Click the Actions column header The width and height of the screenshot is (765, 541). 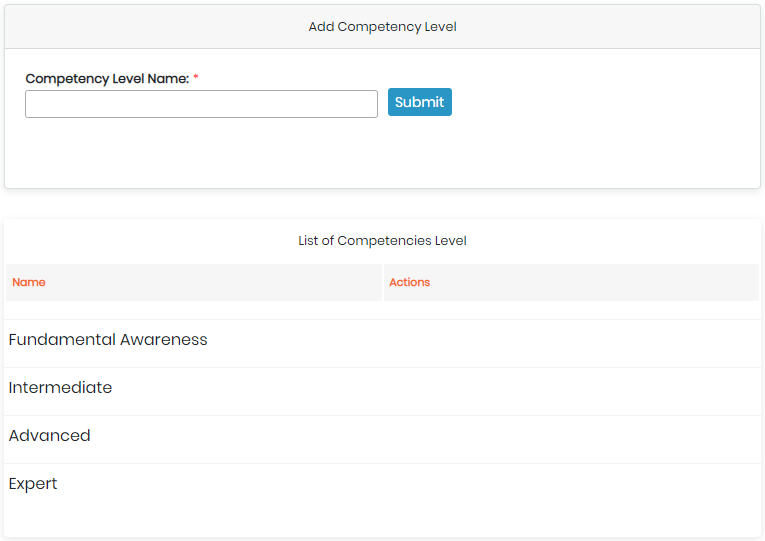coord(571,282)
